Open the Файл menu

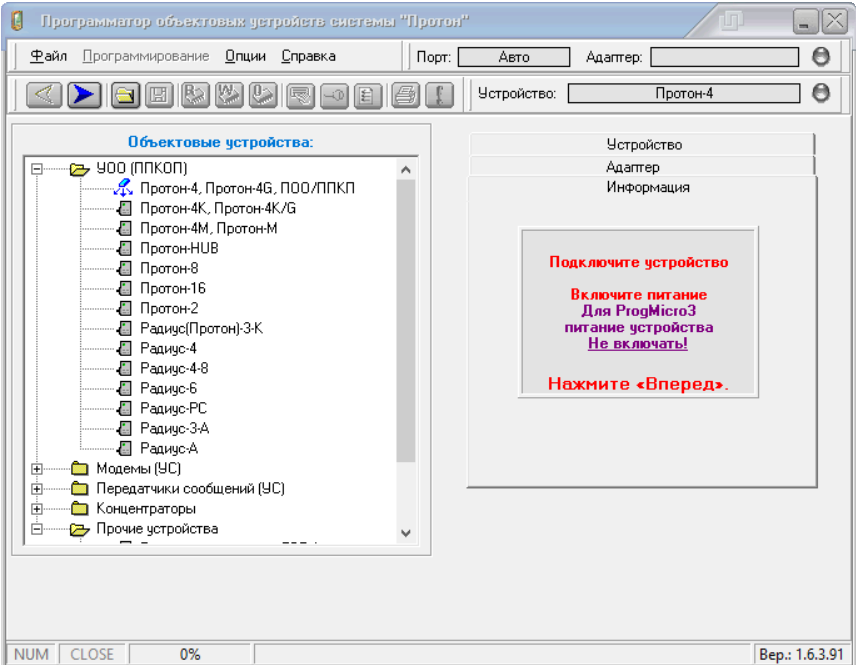pos(48,56)
